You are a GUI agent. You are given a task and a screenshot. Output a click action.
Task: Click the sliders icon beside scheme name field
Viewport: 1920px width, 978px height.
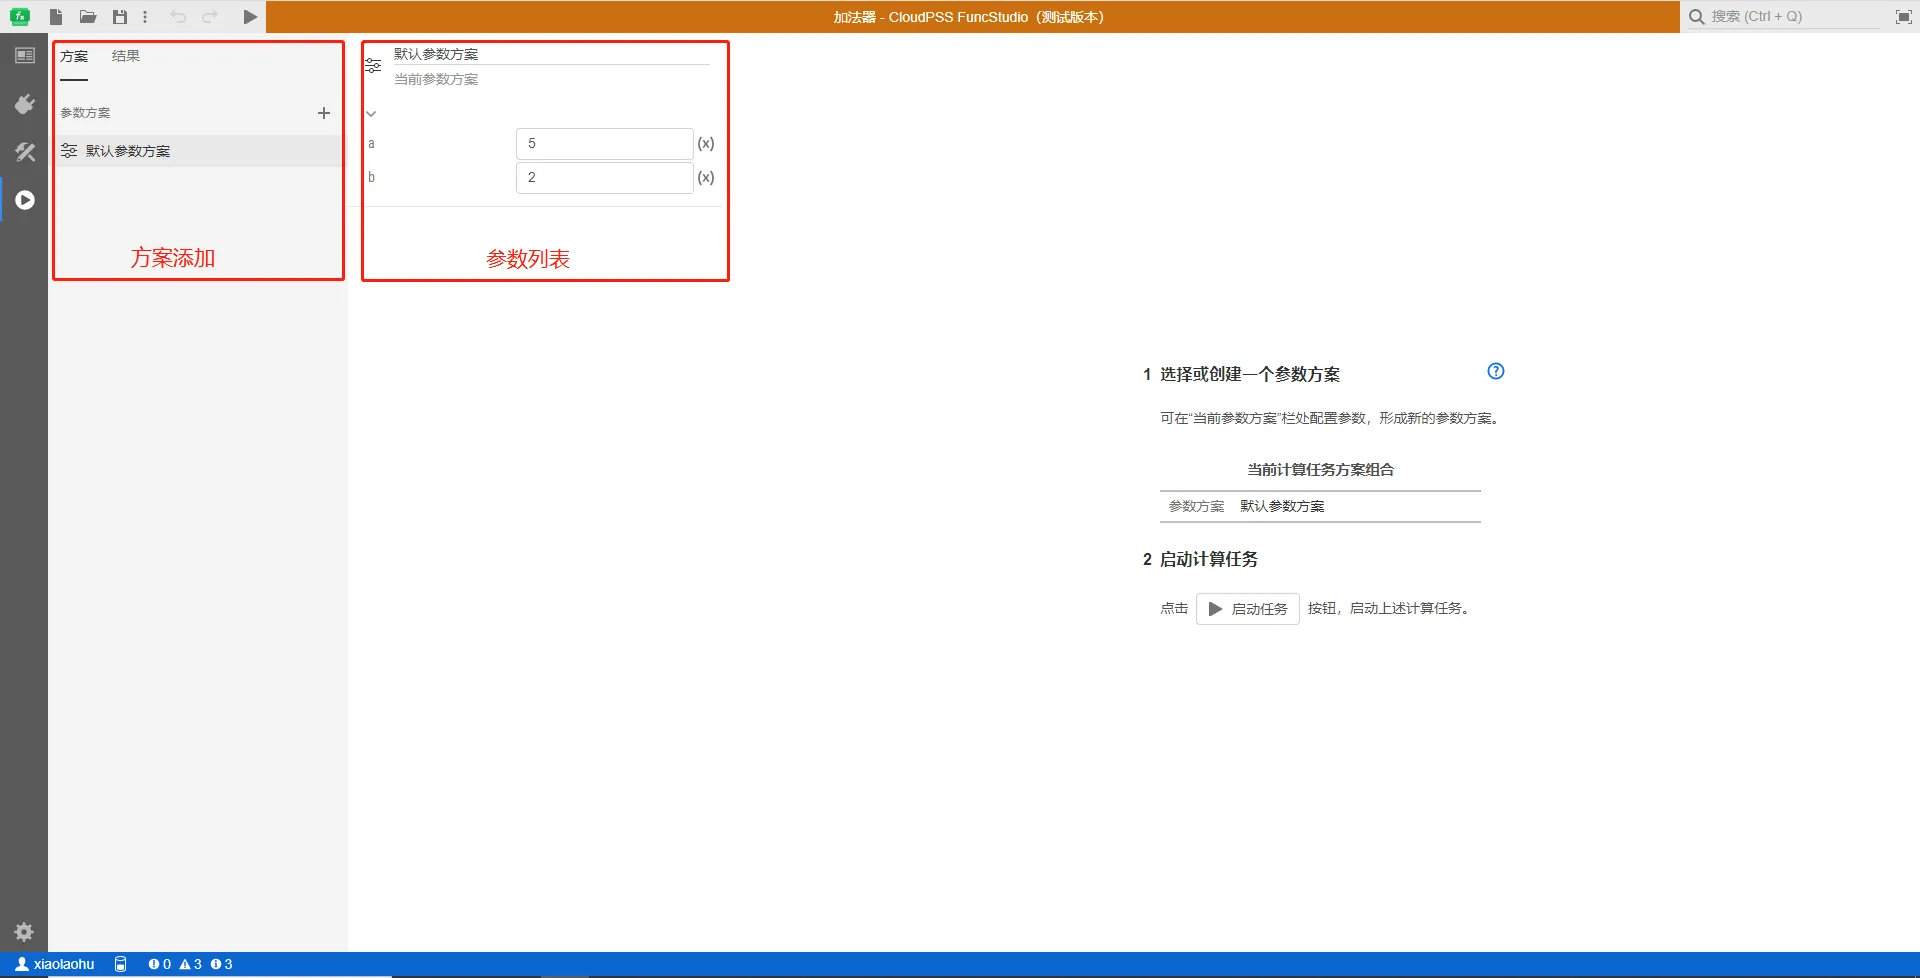[x=373, y=65]
